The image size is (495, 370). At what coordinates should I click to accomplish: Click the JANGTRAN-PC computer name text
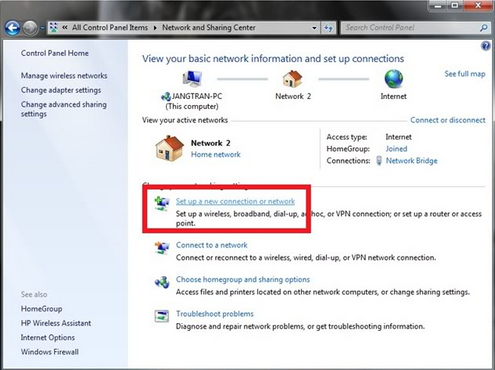pyautogui.click(x=197, y=96)
